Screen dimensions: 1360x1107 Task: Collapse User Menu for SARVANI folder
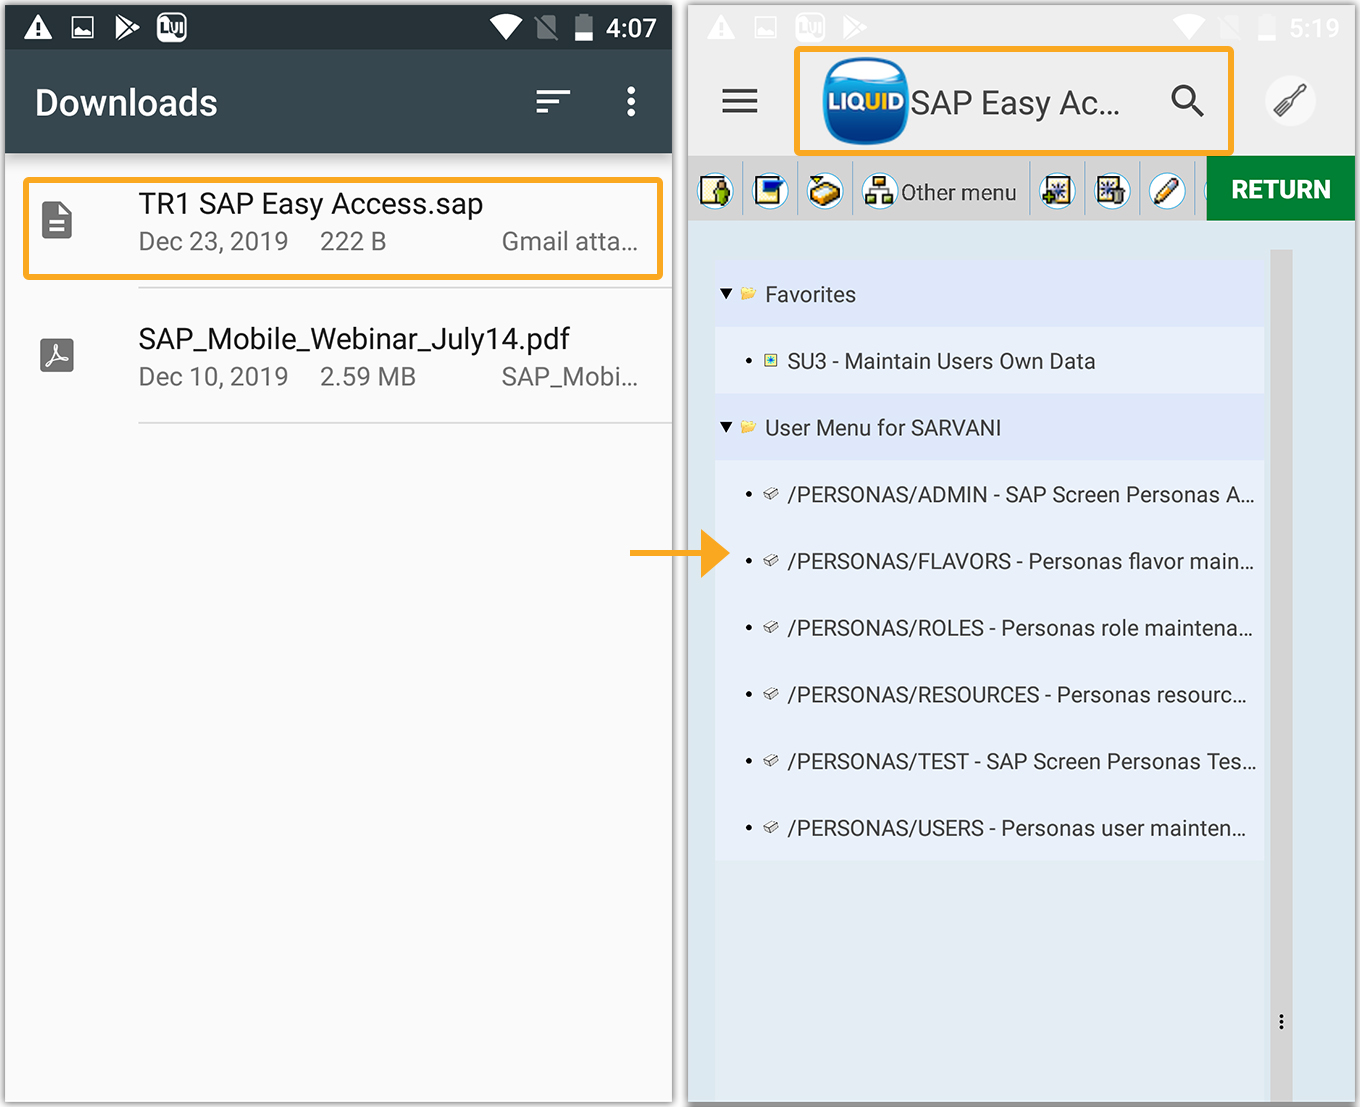[x=727, y=427]
